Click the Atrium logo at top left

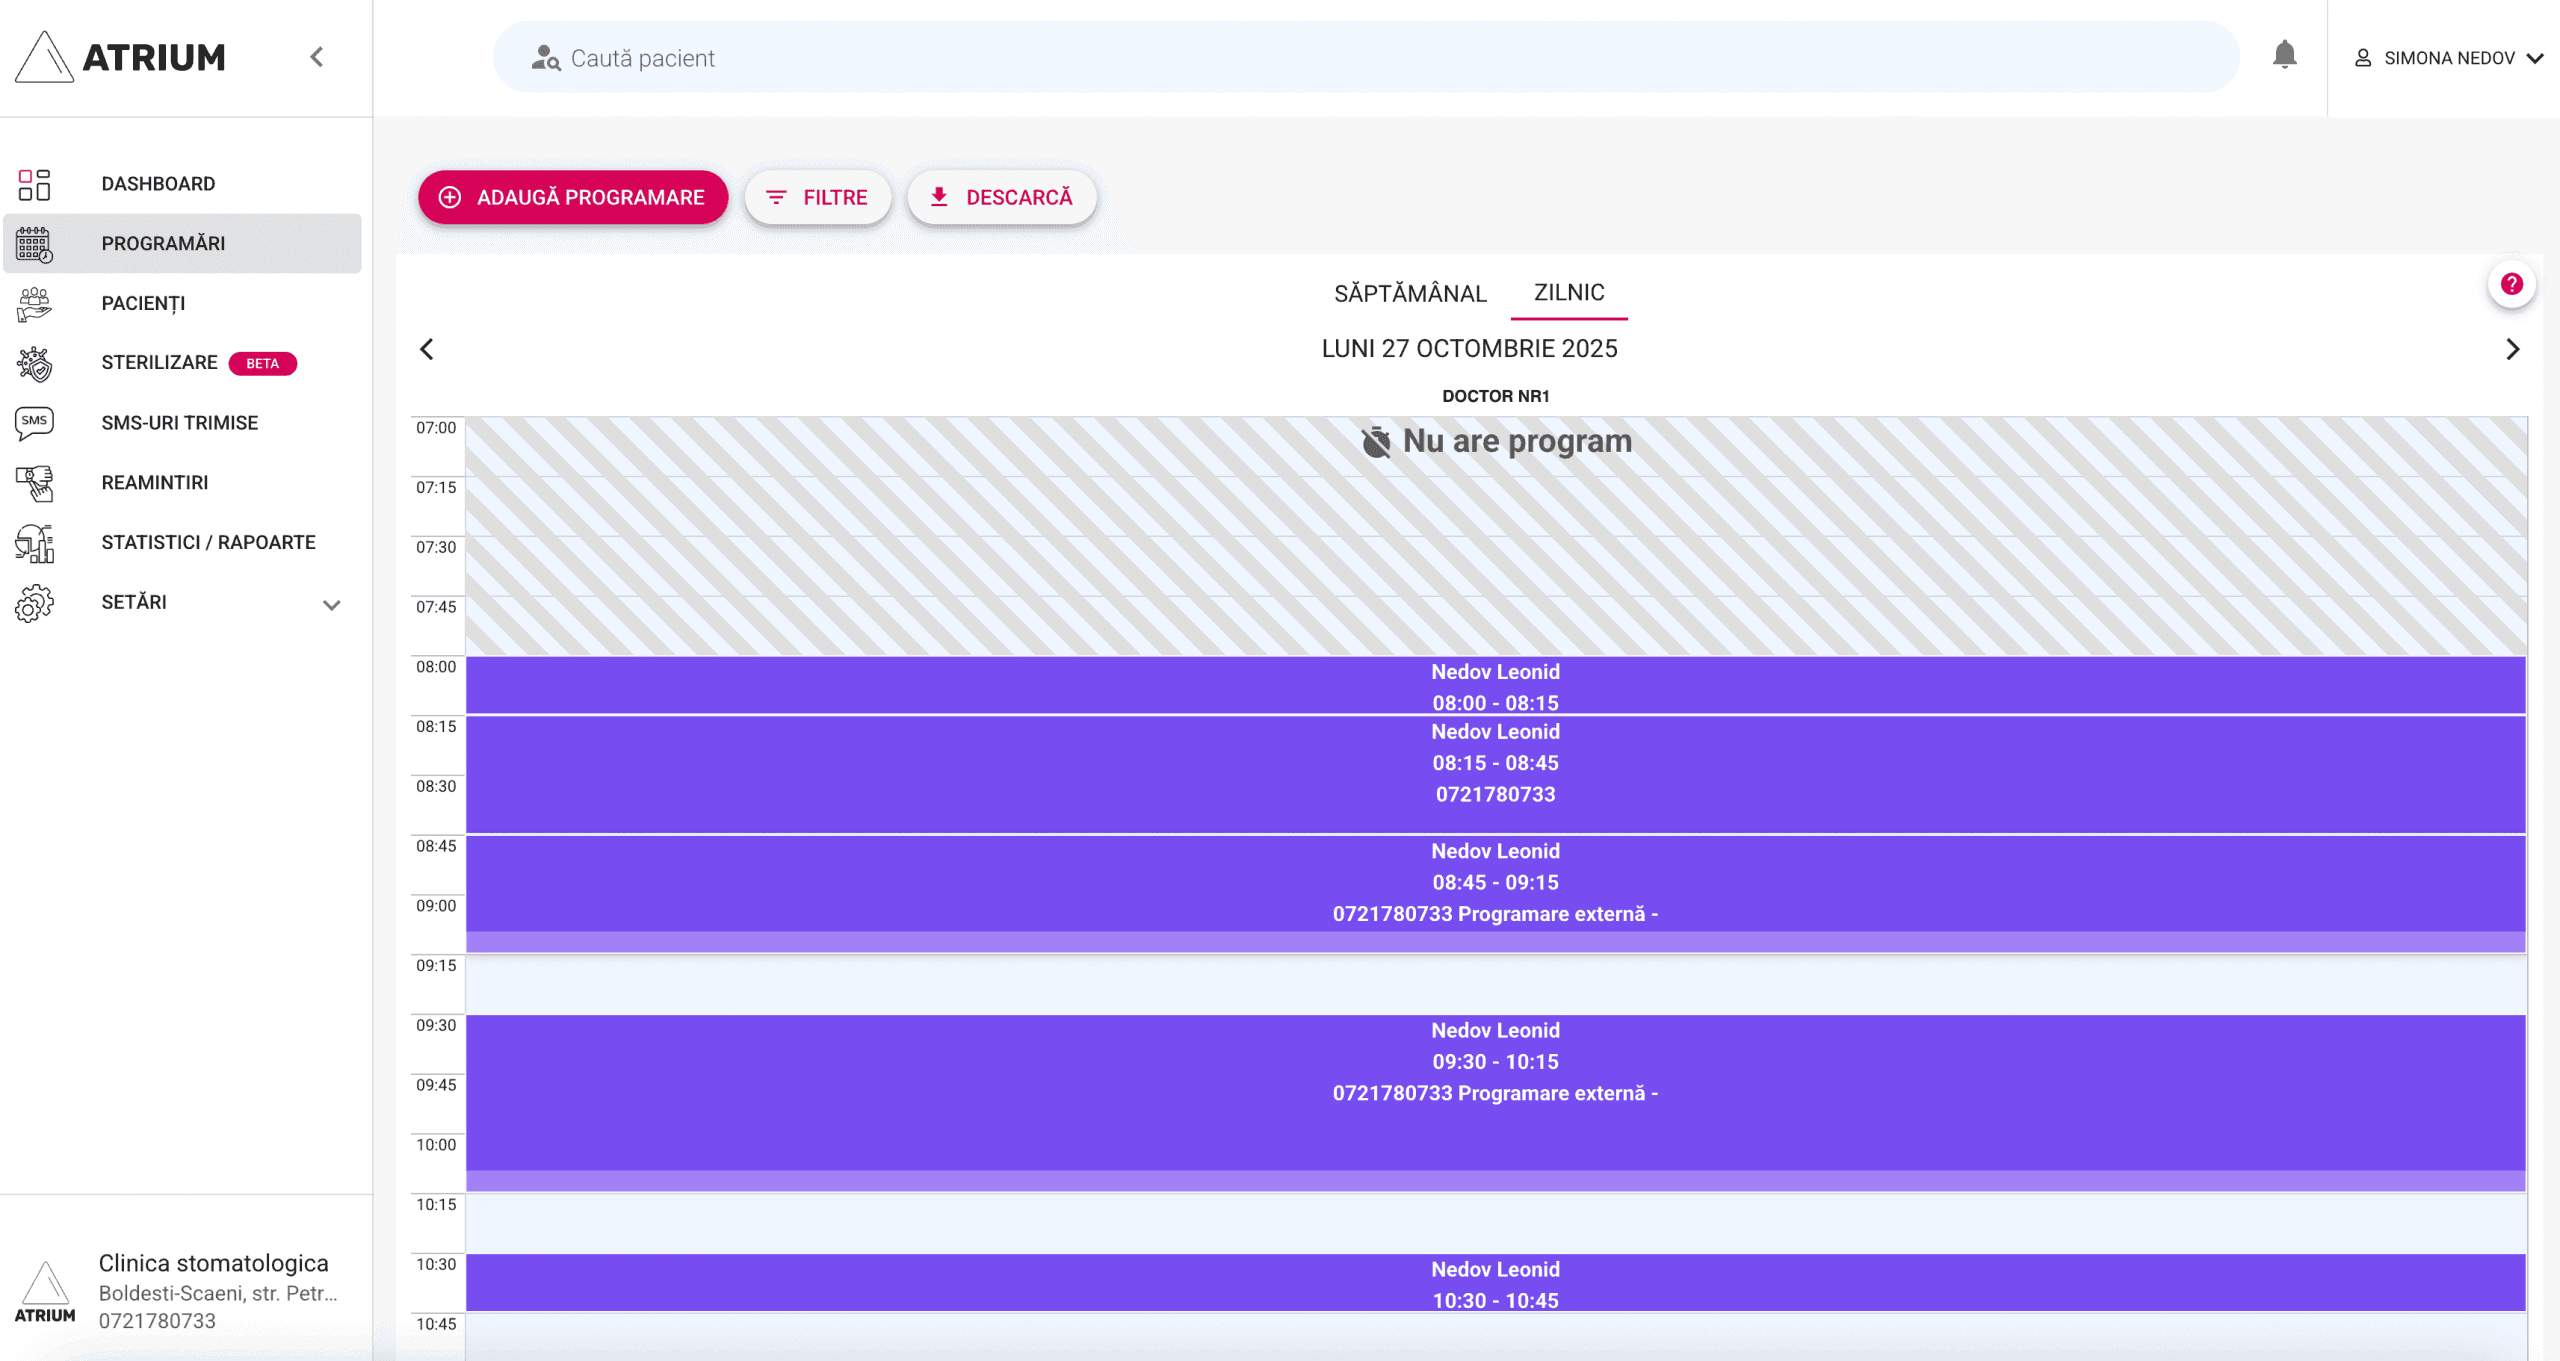coord(121,57)
